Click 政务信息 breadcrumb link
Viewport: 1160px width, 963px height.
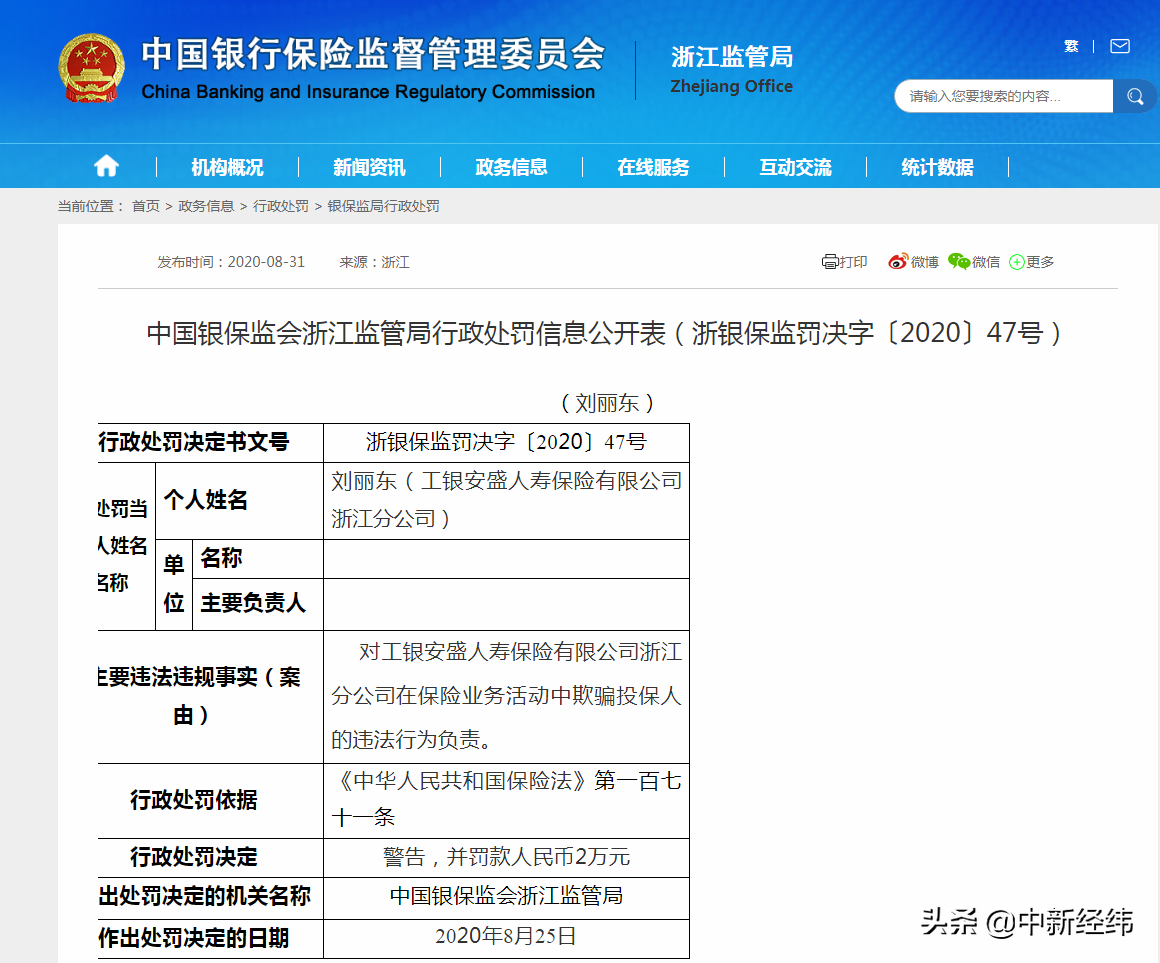tap(206, 206)
